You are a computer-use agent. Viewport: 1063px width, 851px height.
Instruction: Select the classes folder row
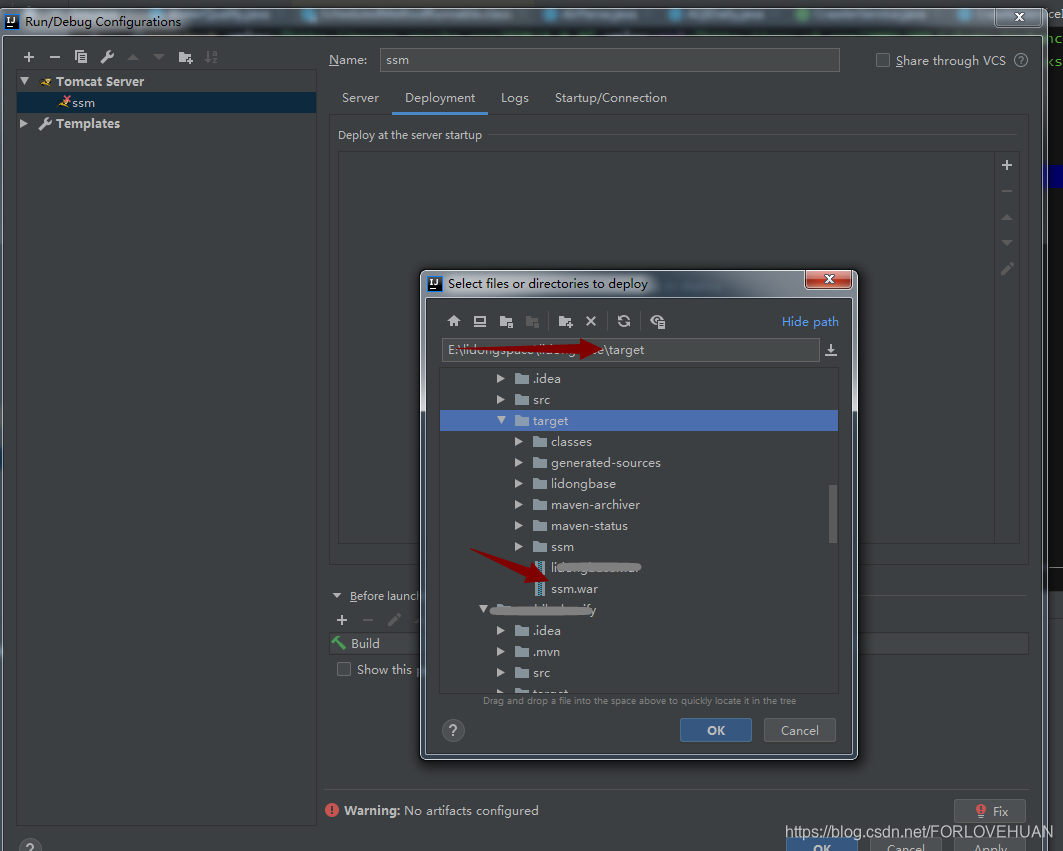coord(639,441)
